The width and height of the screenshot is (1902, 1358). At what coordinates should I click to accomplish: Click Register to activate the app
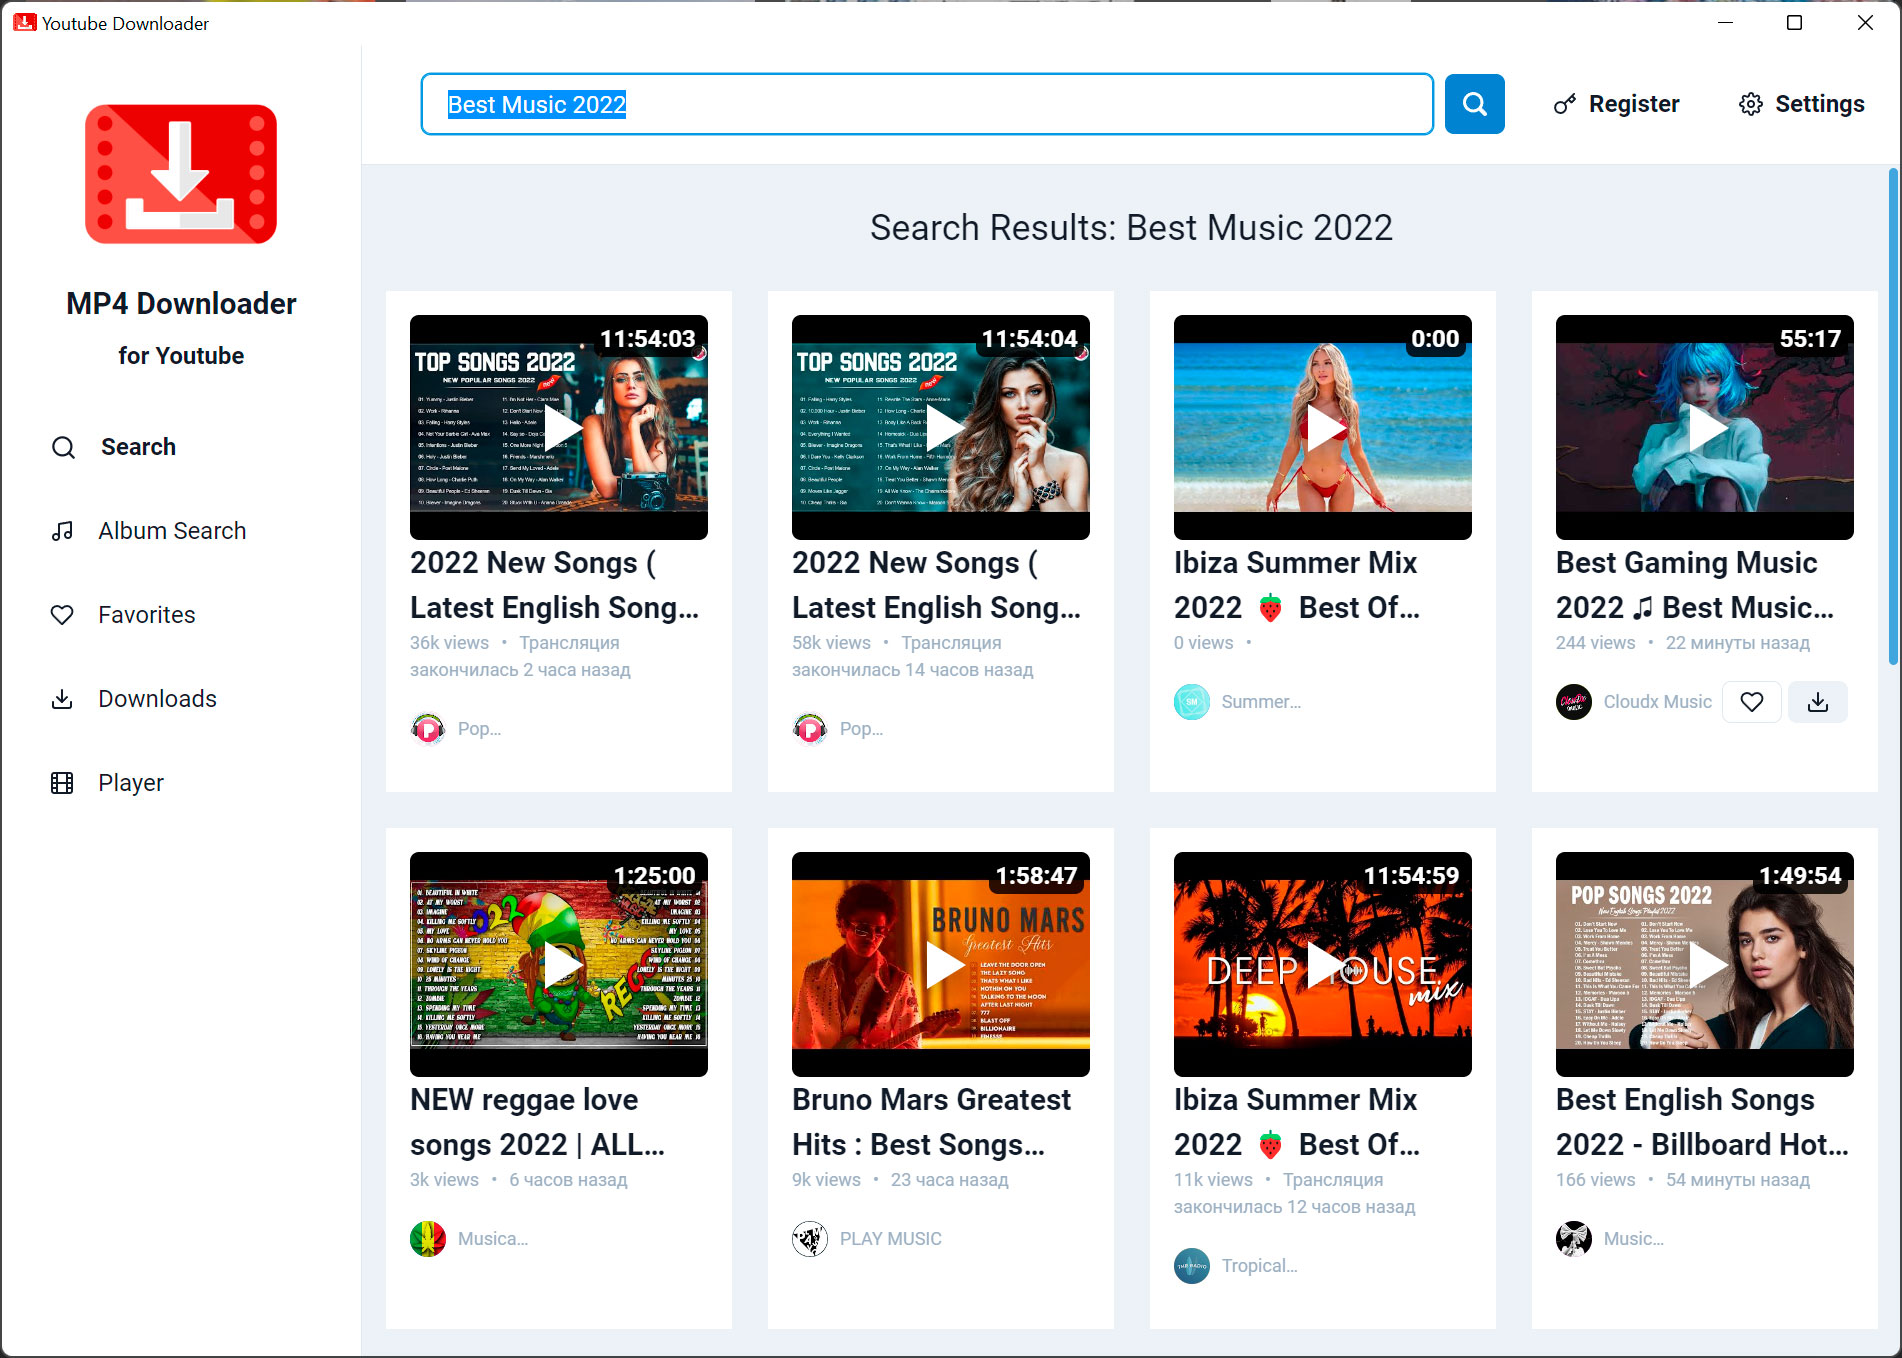pyautogui.click(x=1634, y=104)
